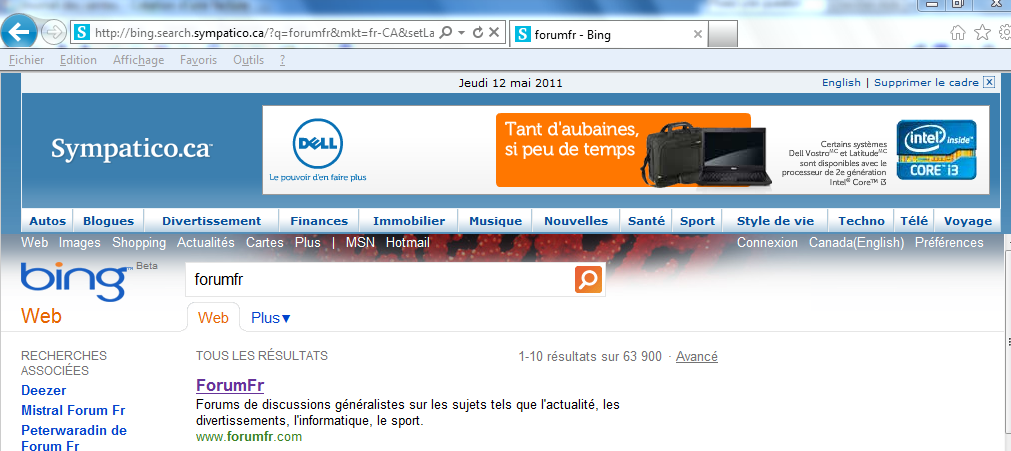
Task: Open the Techno section
Action: tap(861, 221)
